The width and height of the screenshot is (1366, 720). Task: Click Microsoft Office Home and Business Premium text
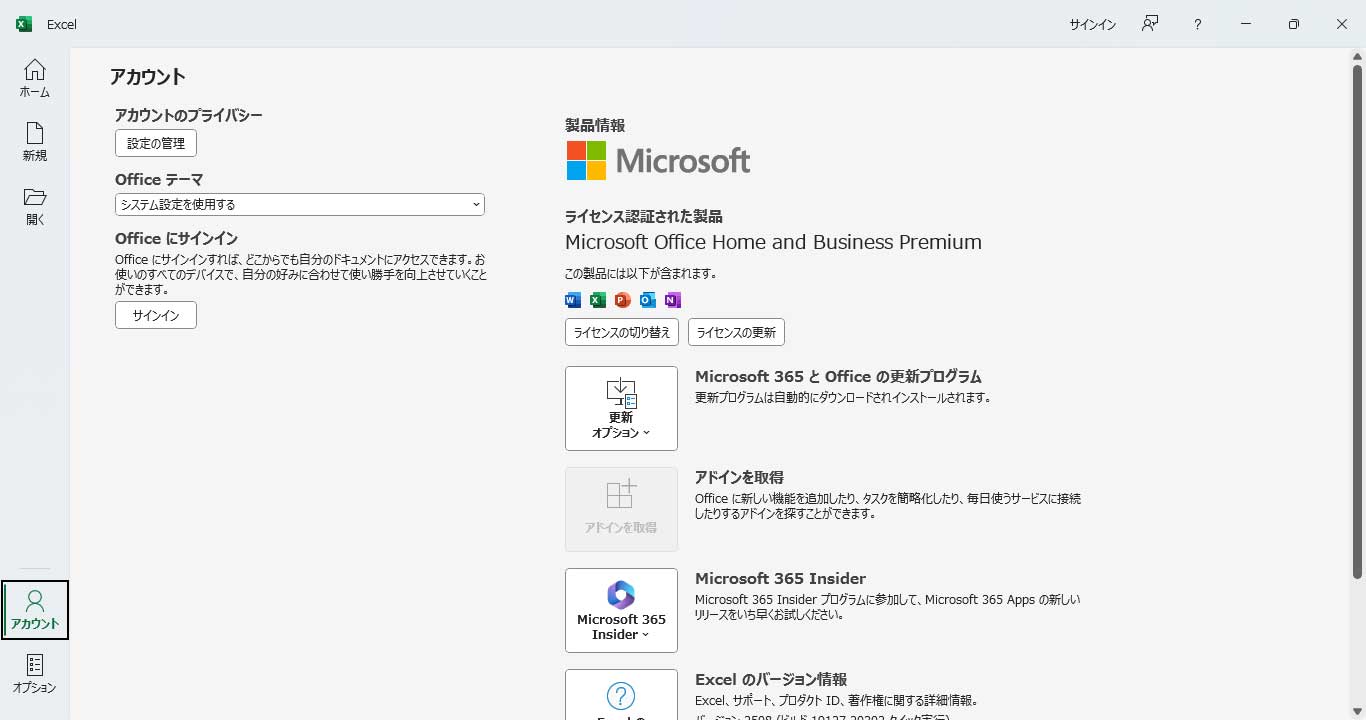[x=773, y=242]
